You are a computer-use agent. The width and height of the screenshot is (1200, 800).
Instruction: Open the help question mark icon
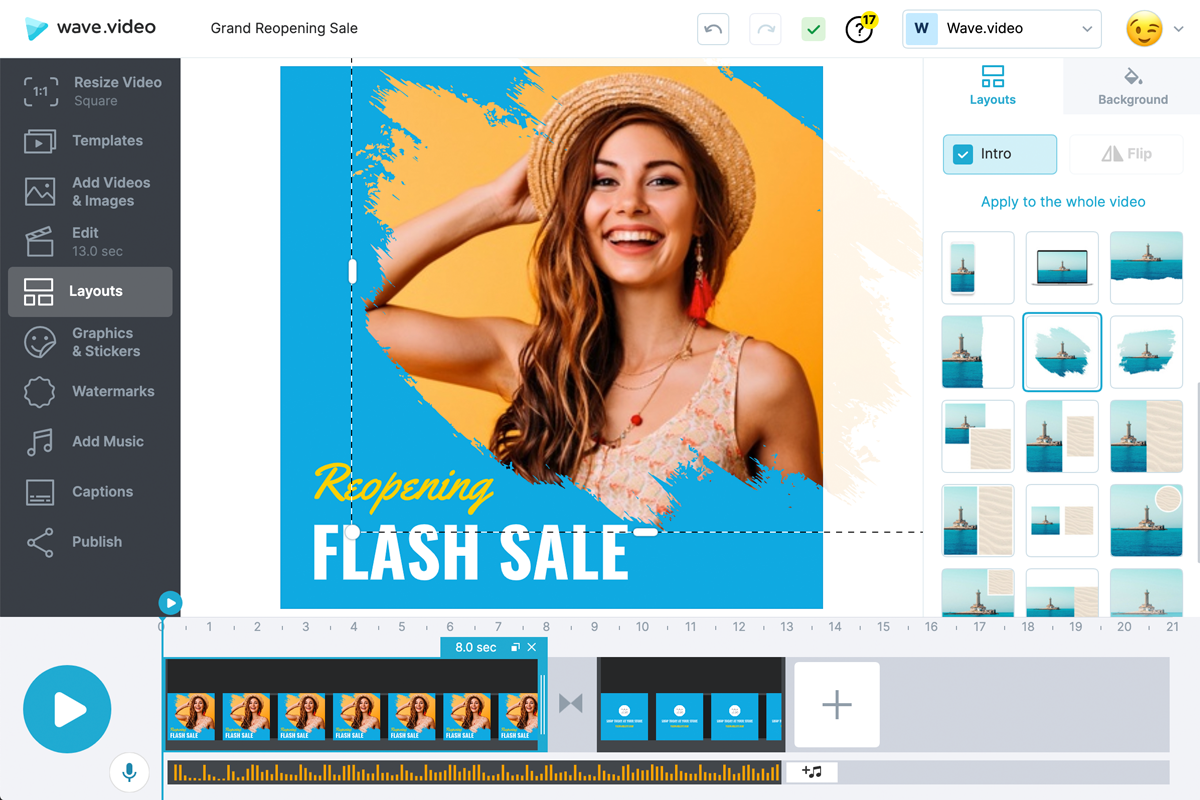point(859,29)
